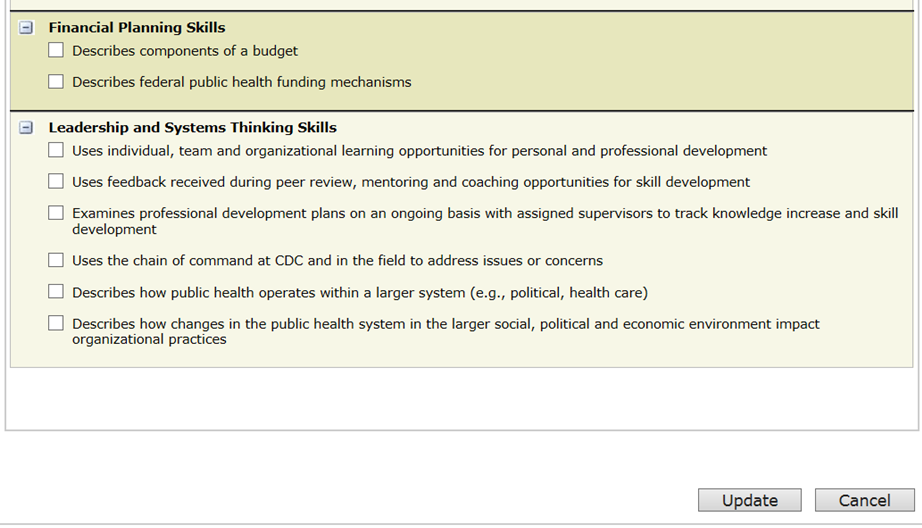The width and height of the screenshot is (922, 528).
Task: Click the political, health care system label
Action: 360,293
